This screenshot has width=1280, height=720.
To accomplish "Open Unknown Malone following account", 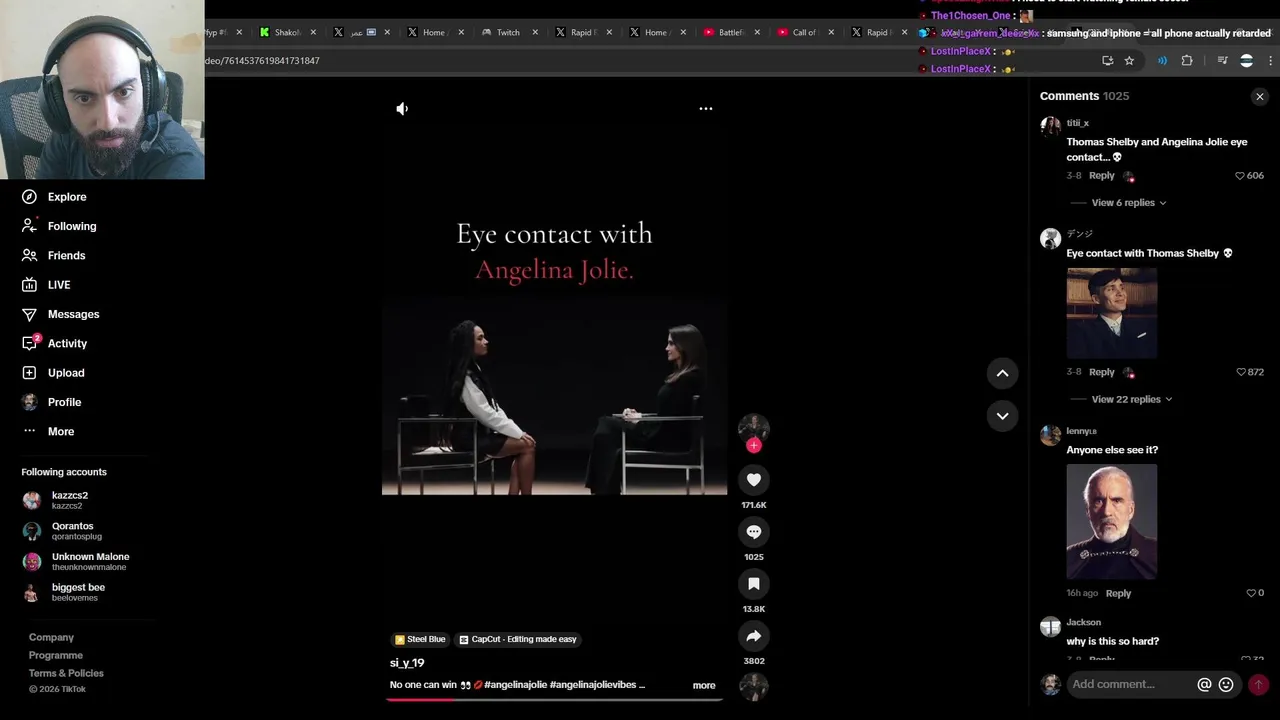I will pyautogui.click(x=90, y=562).
